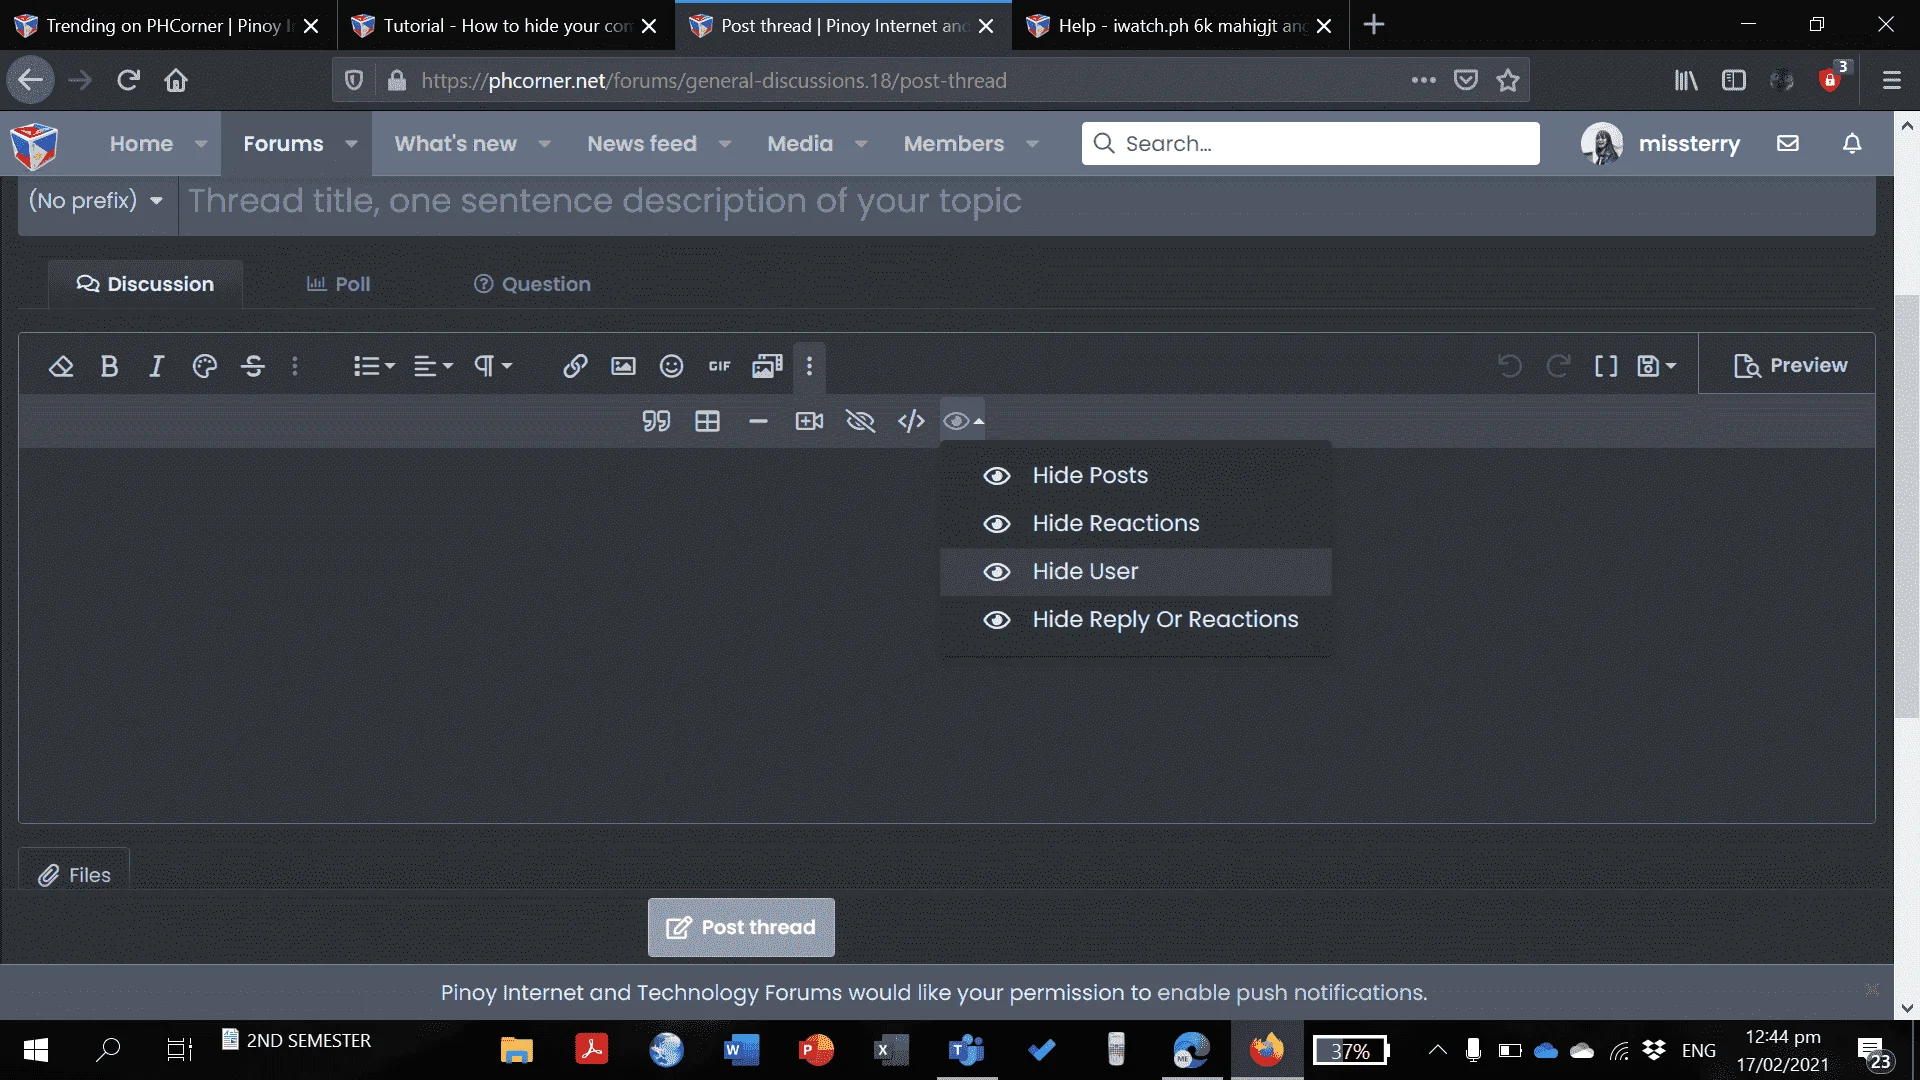Open the (No prefix) dropdown

[96, 201]
